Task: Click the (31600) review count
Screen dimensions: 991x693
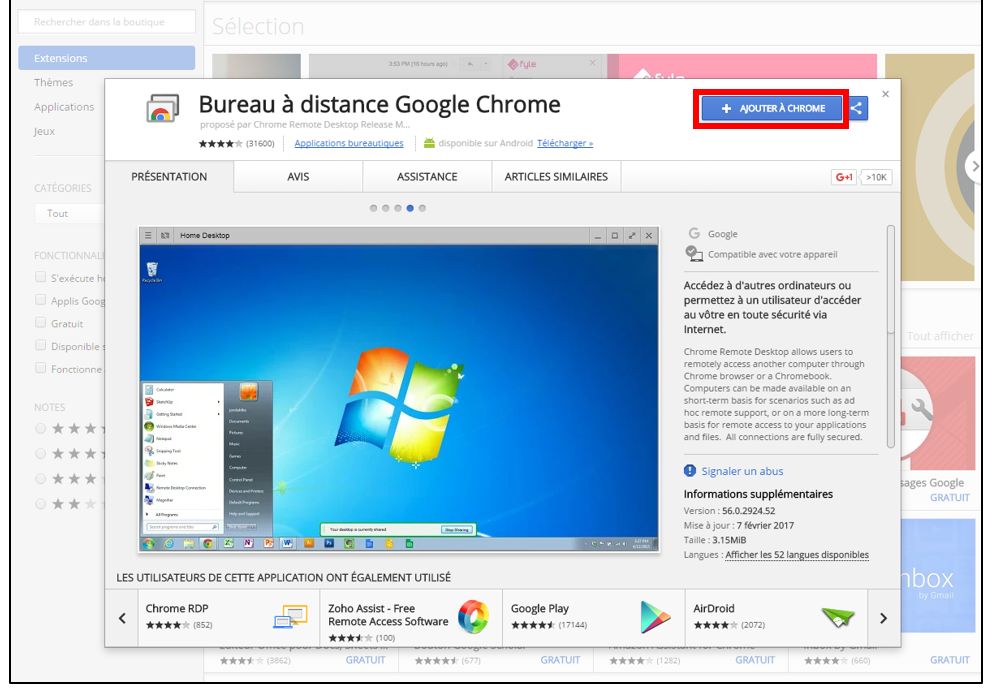Action: [x=260, y=144]
